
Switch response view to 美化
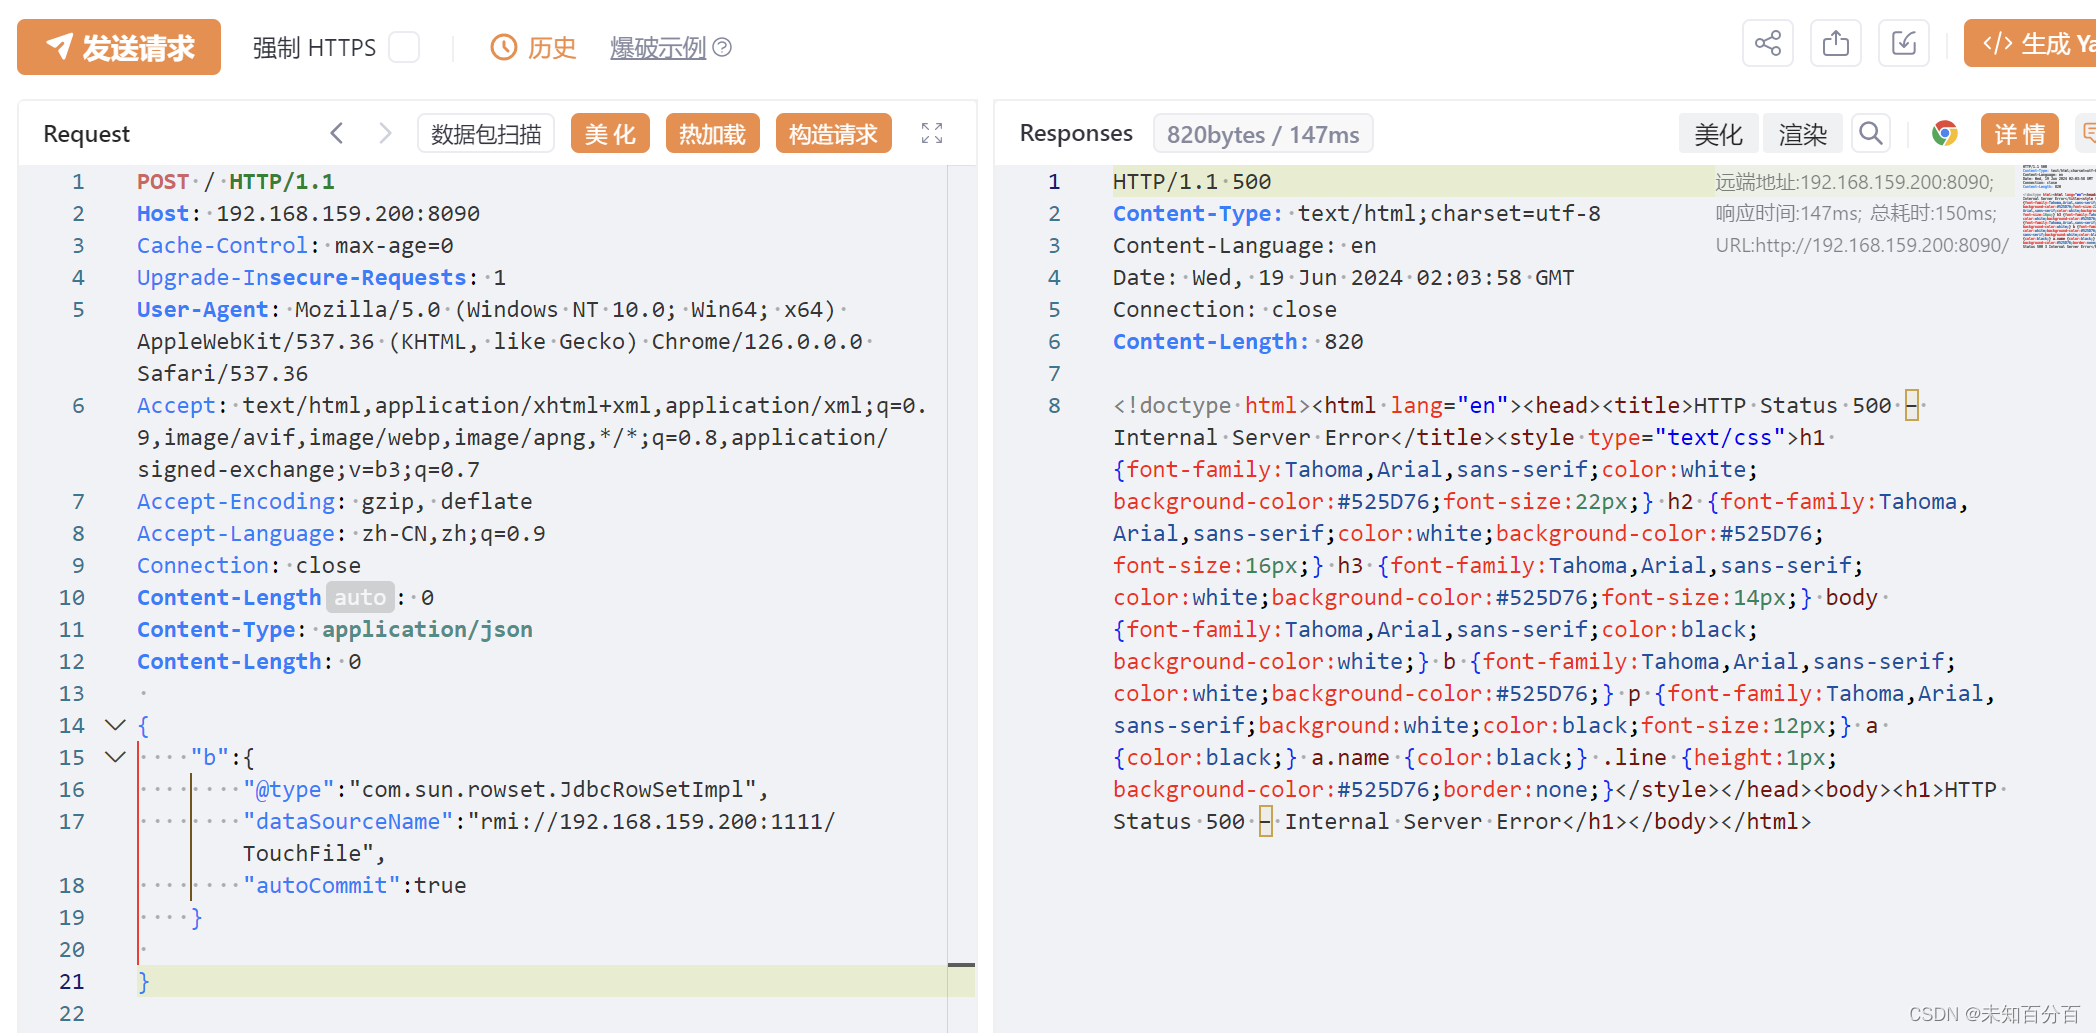tap(1718, 133)
